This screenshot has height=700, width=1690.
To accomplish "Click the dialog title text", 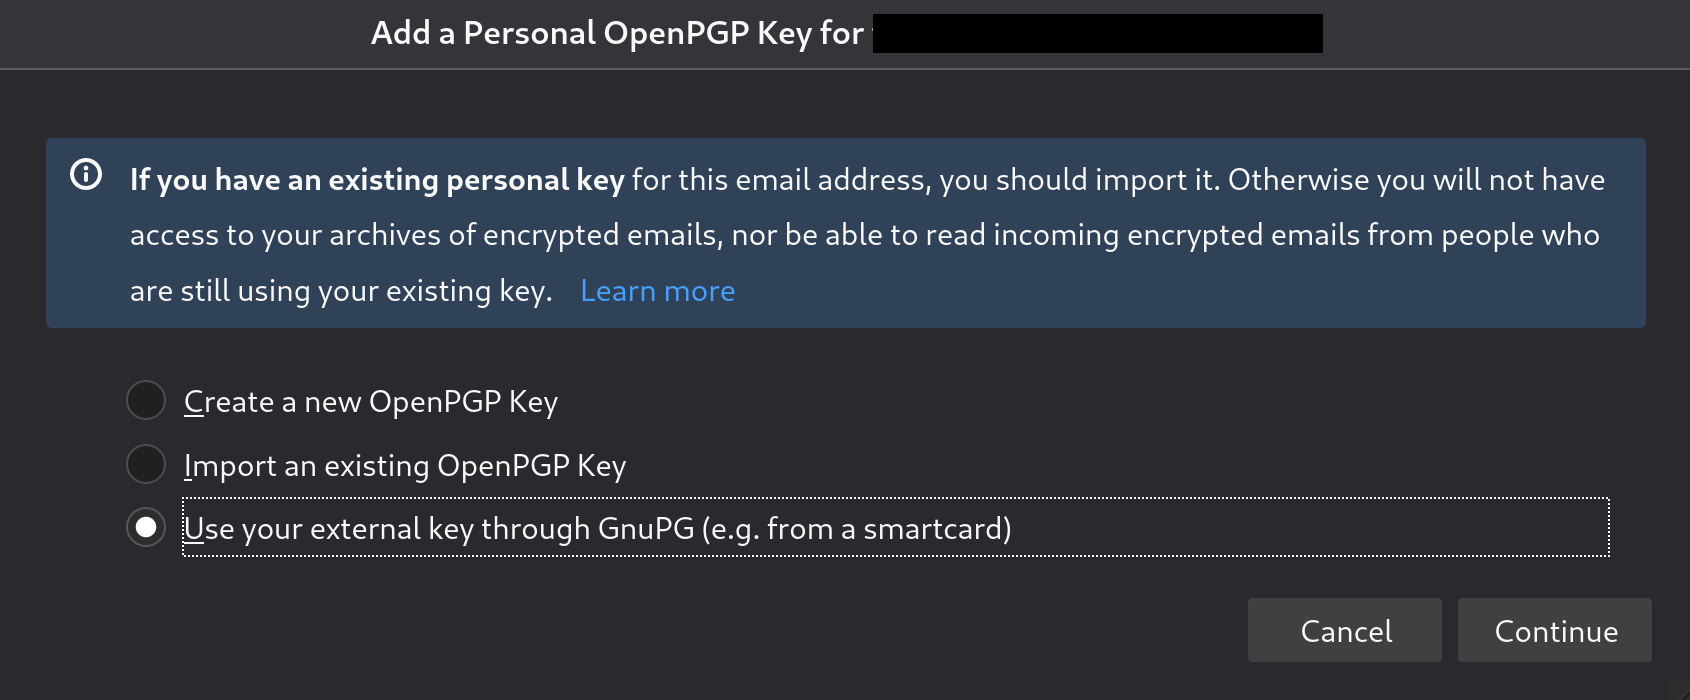I will [x=616, y=31].
